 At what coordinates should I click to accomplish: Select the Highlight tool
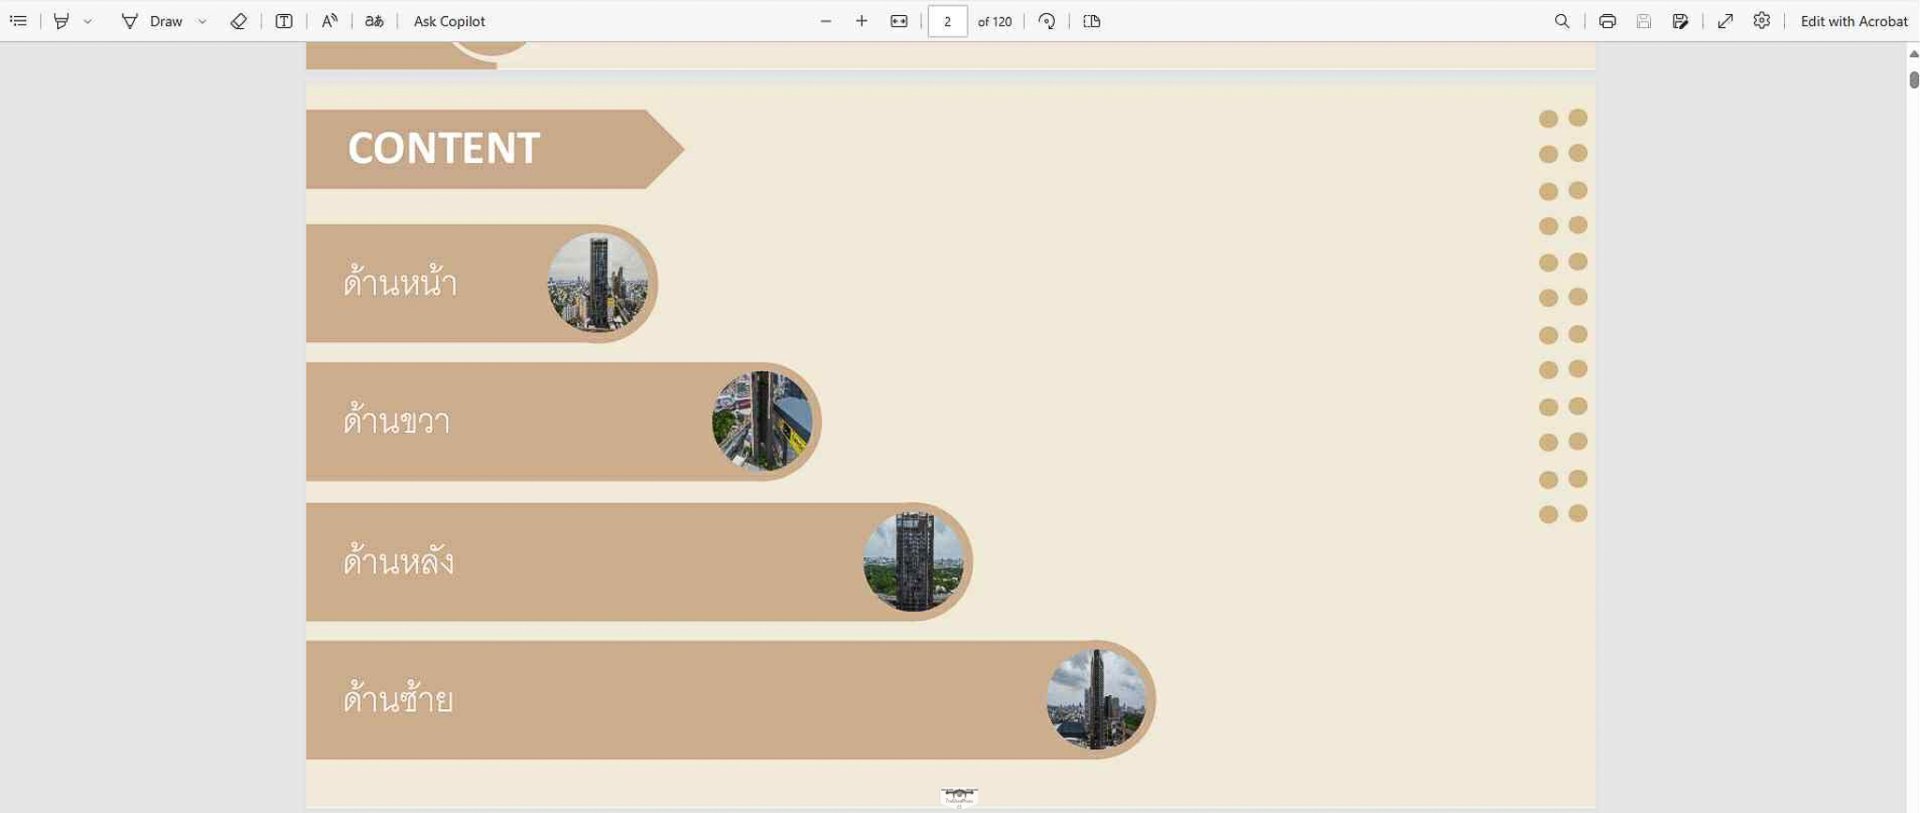[61, 21]
